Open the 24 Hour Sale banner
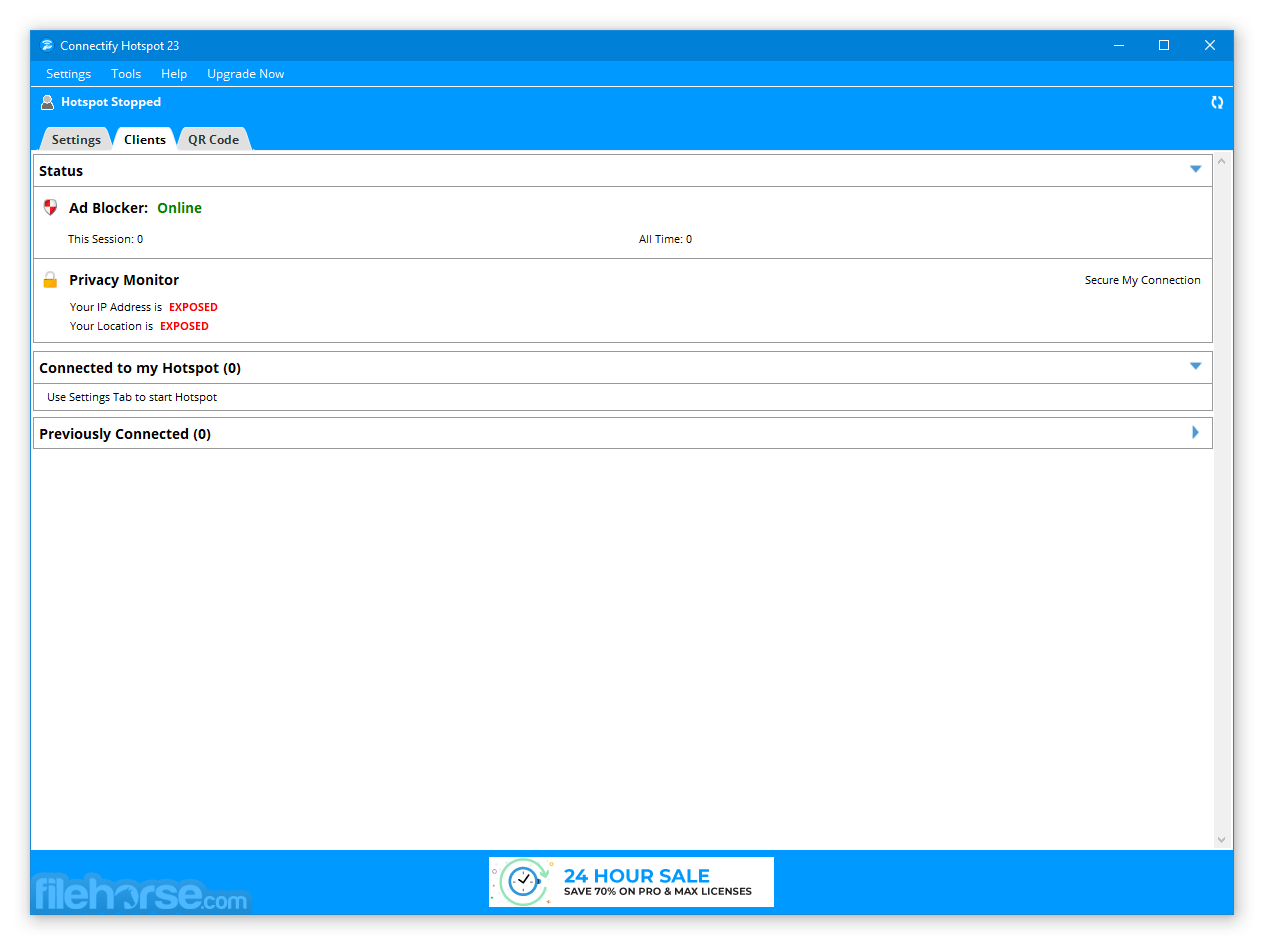1264x945 pixels. [x=631, y=882]
